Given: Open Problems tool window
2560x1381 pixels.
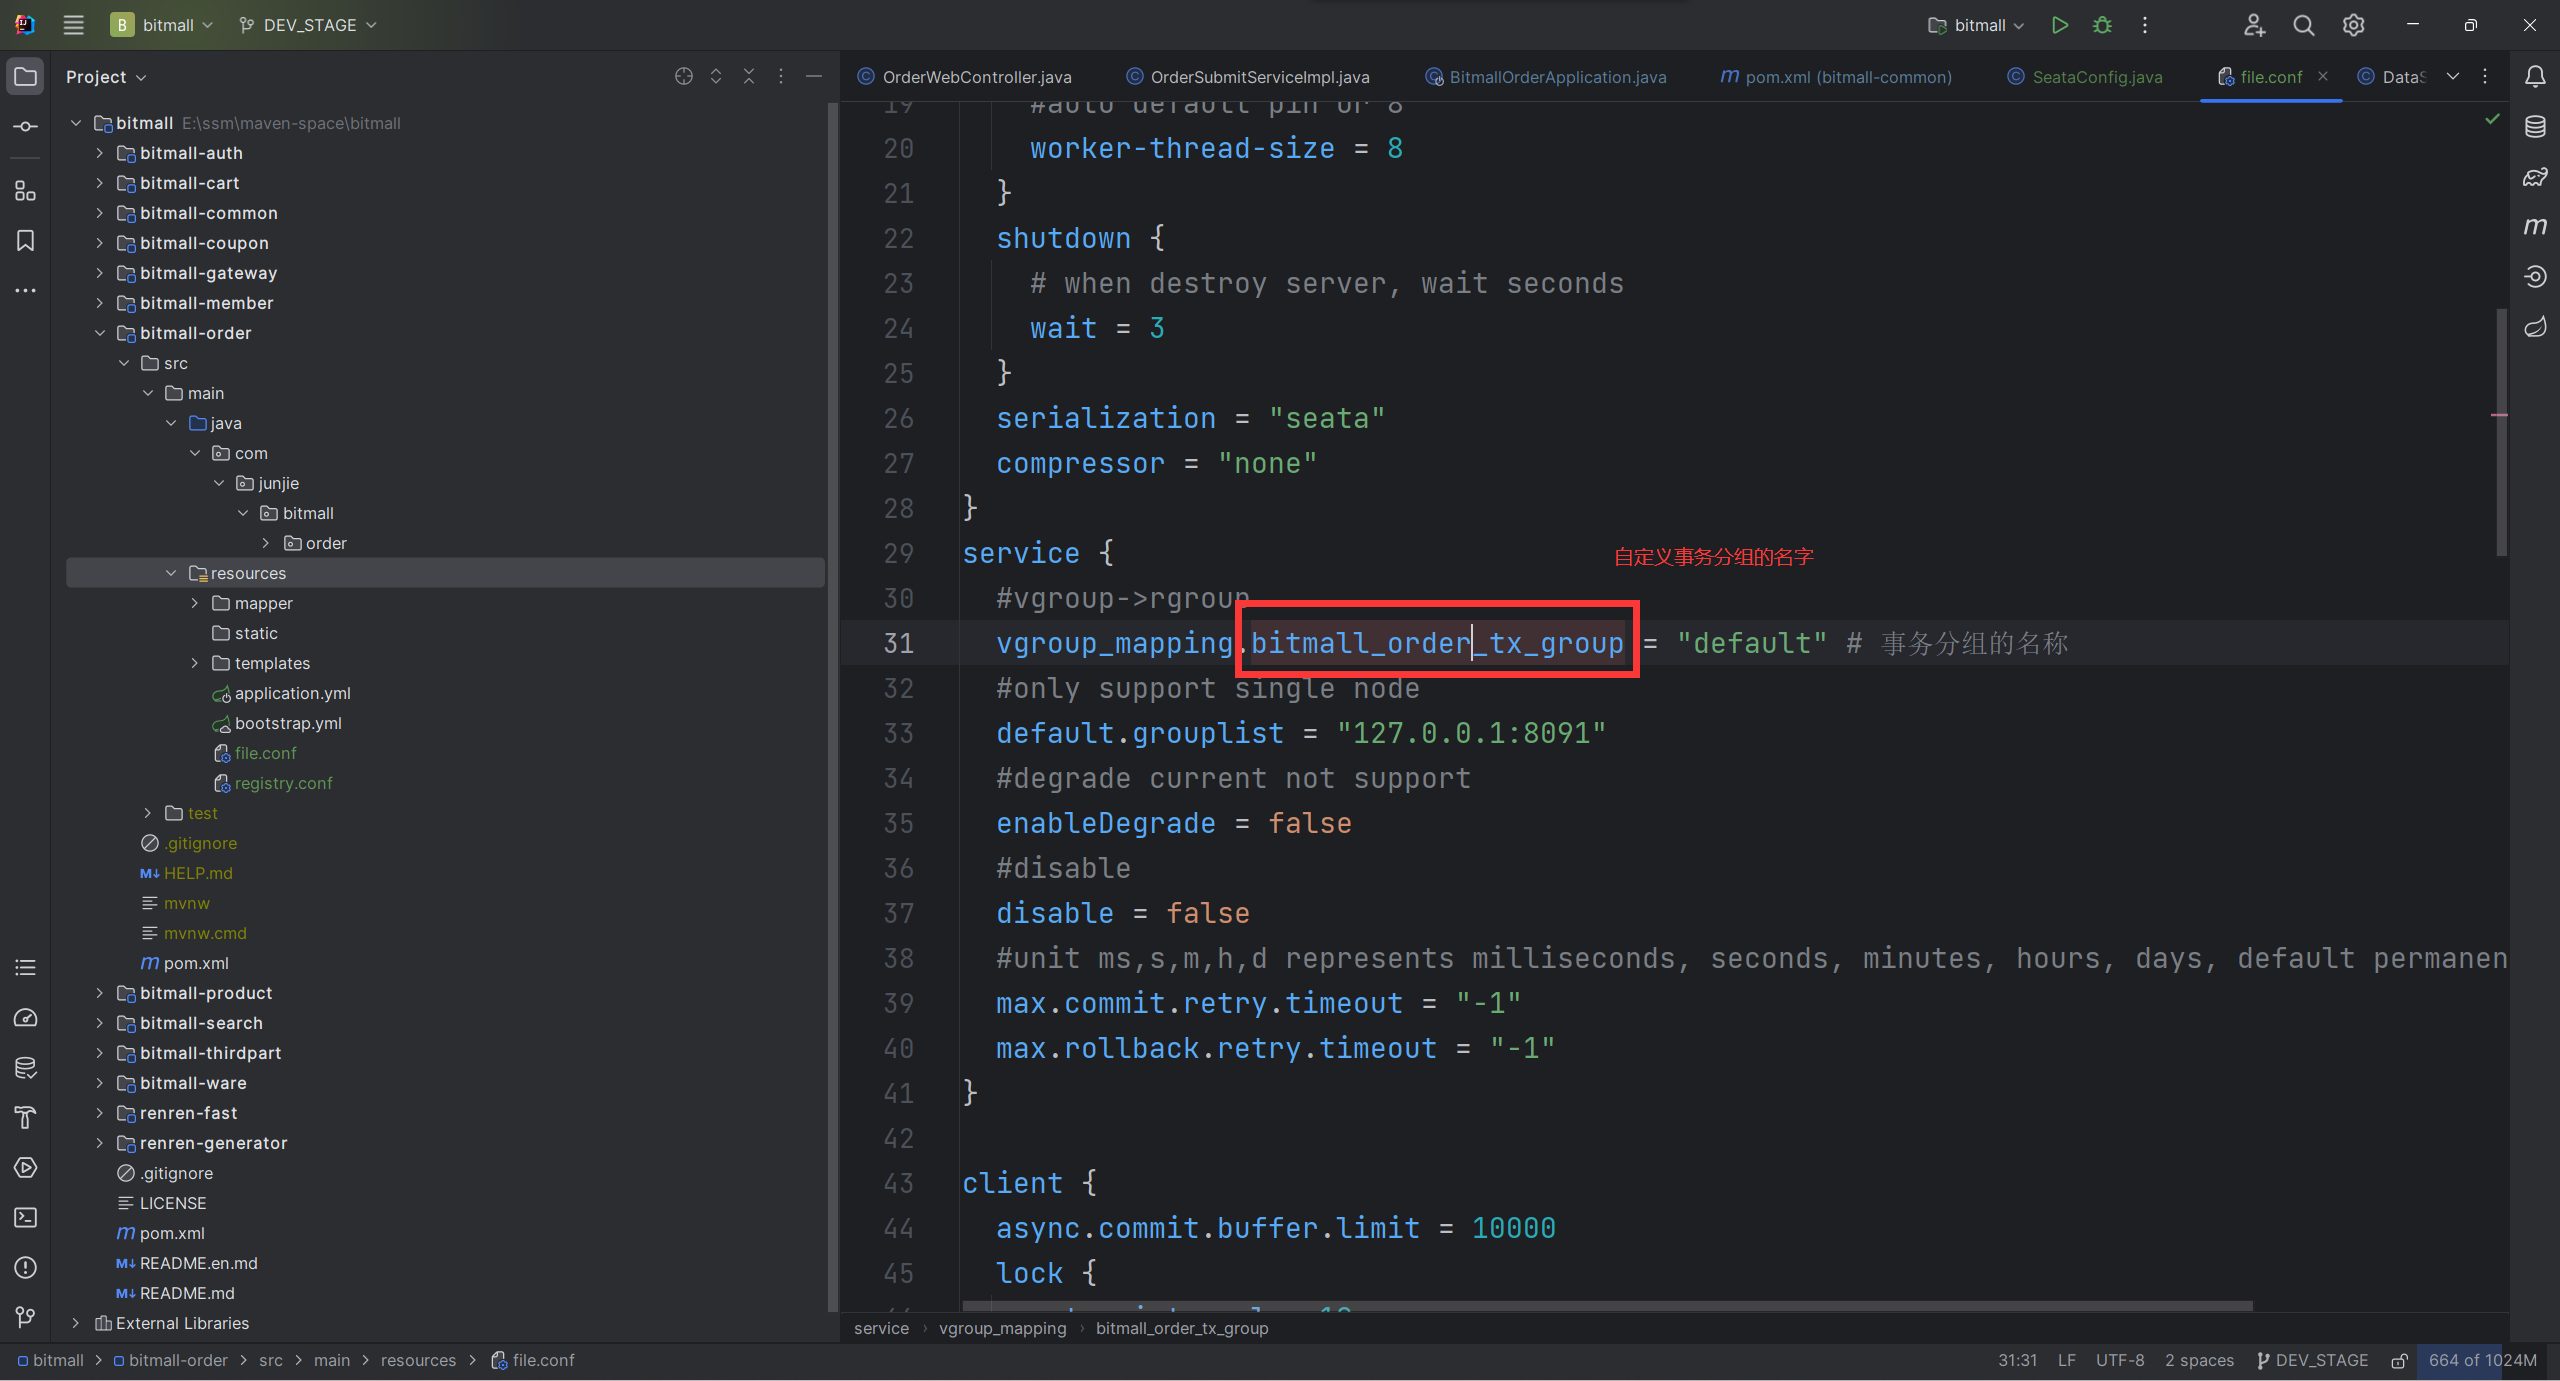Looking at the screenshot, I should (x=26, y=1268).
